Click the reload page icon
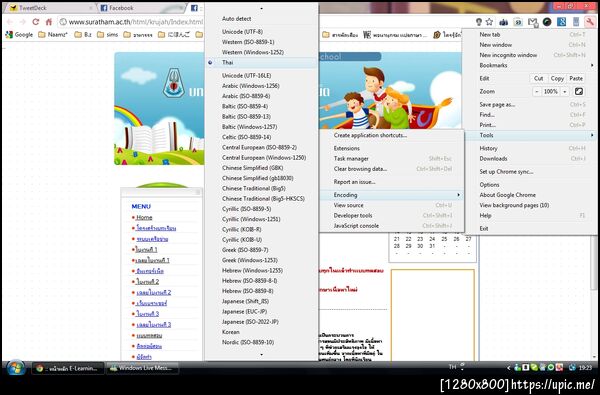This screenshot has width=600, height=395. pos(36,22)
